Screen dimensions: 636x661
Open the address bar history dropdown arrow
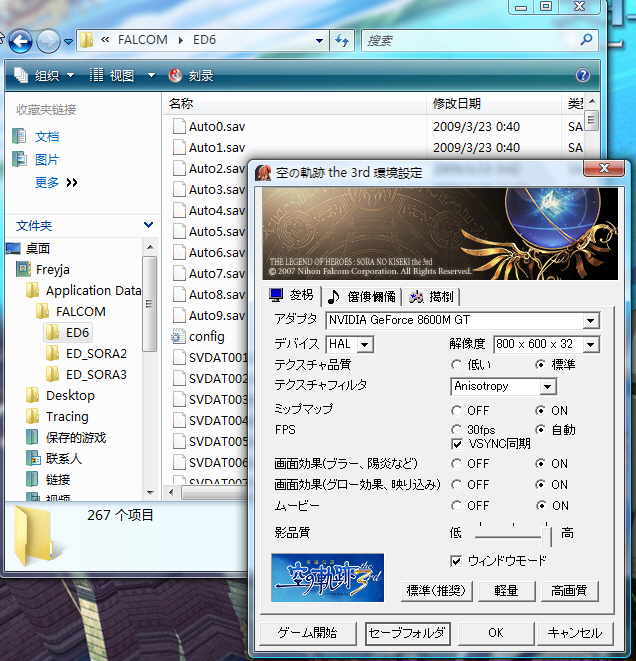pyautogui.click(x=319, y=41)
